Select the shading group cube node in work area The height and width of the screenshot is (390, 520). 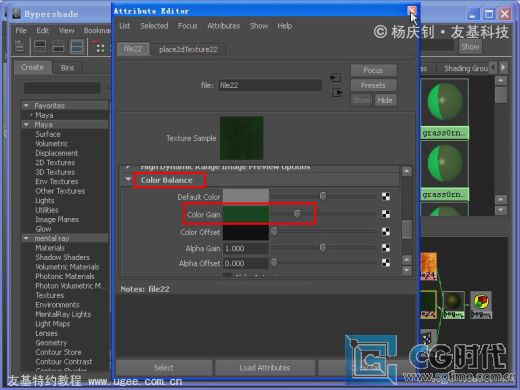pyautogui.click(x=481, y=304)
